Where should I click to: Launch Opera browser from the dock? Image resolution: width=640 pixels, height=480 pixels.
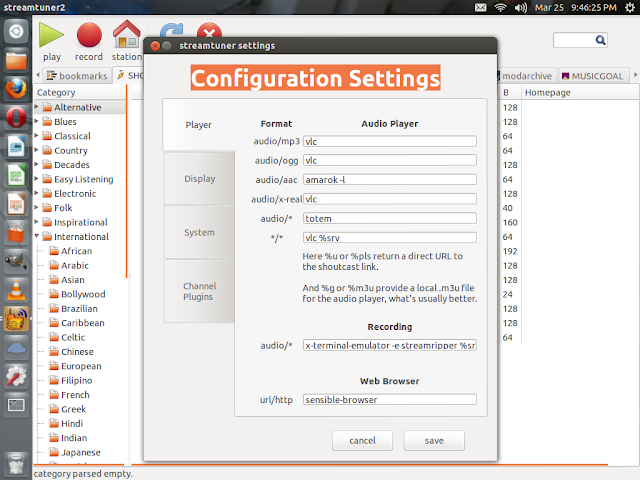click(16, 118)
